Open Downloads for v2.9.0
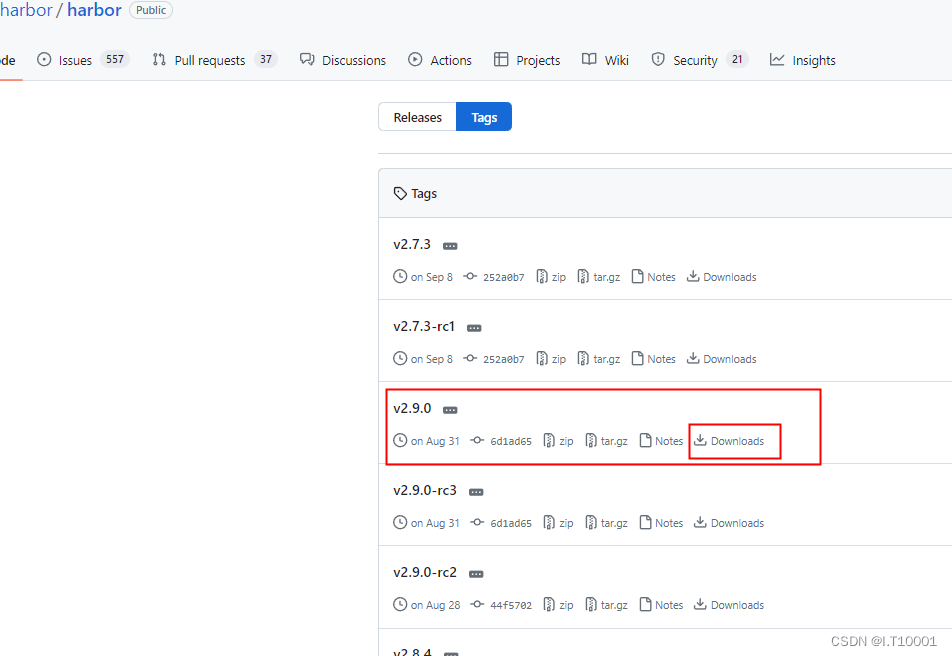952x656 pixels. (729, 441)
